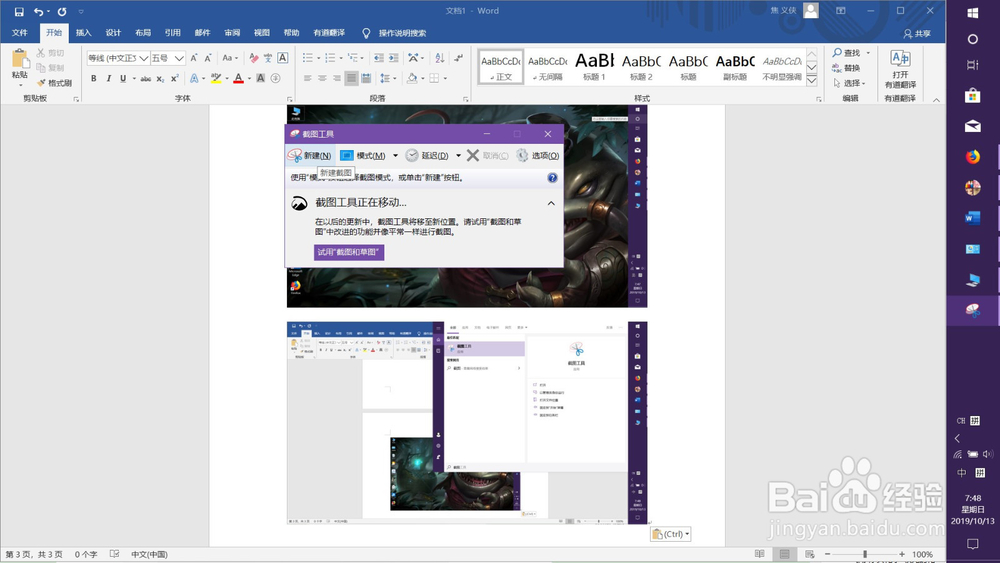
Task: Toggle Italic formatting
Action: click(x=108, y=78)
